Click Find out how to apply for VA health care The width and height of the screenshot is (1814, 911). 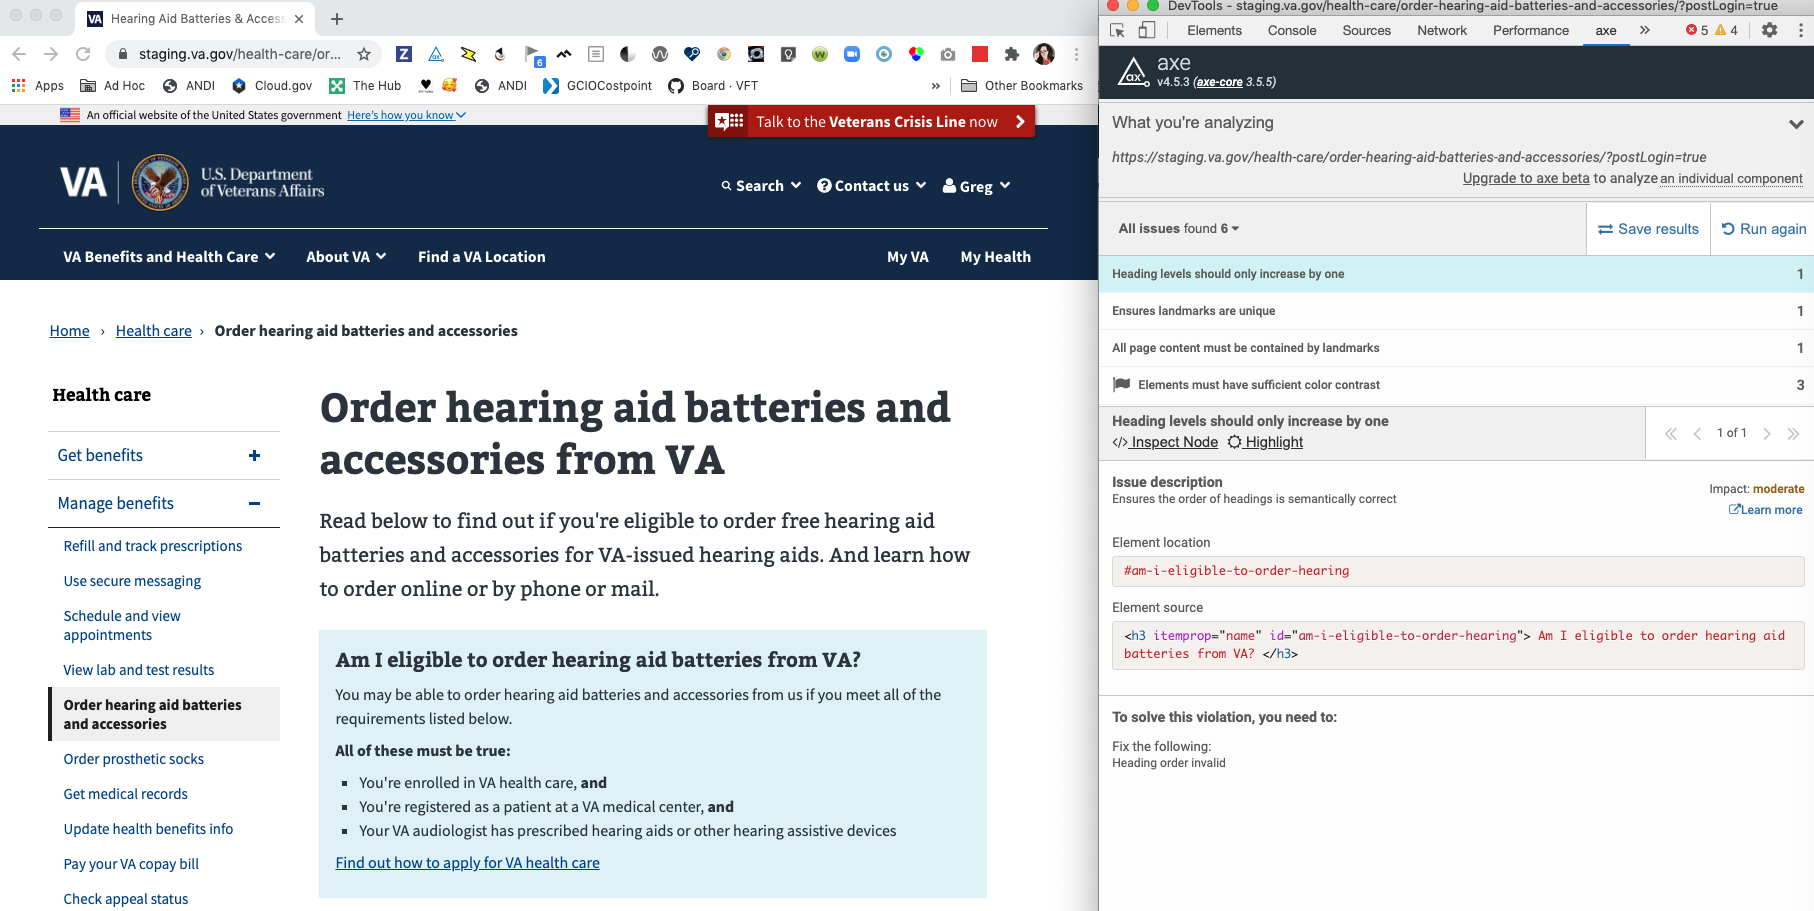tap(468, 863)
